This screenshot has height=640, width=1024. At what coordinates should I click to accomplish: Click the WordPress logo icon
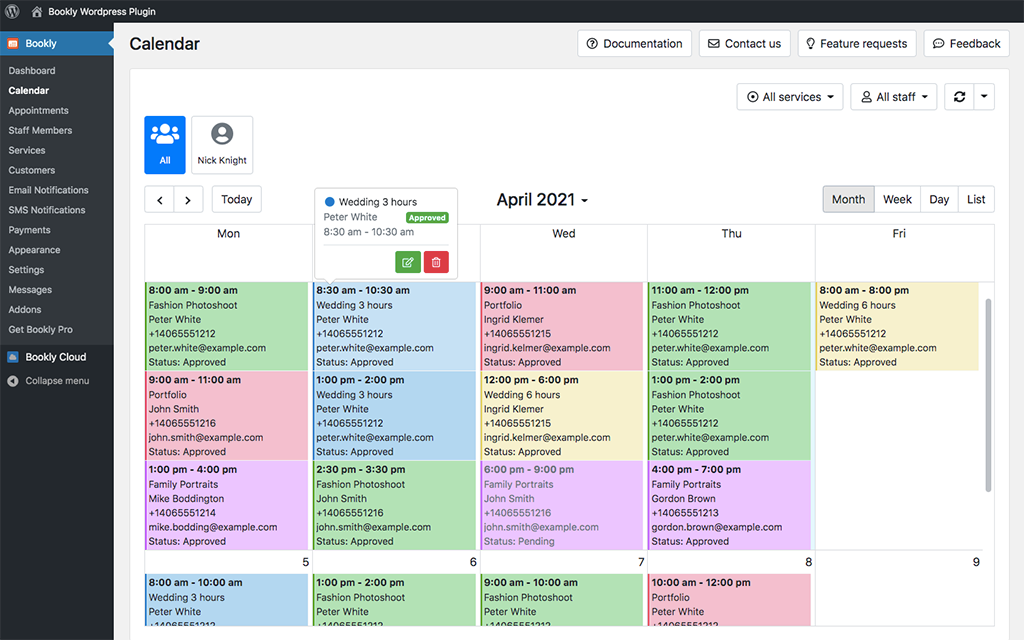12,12
